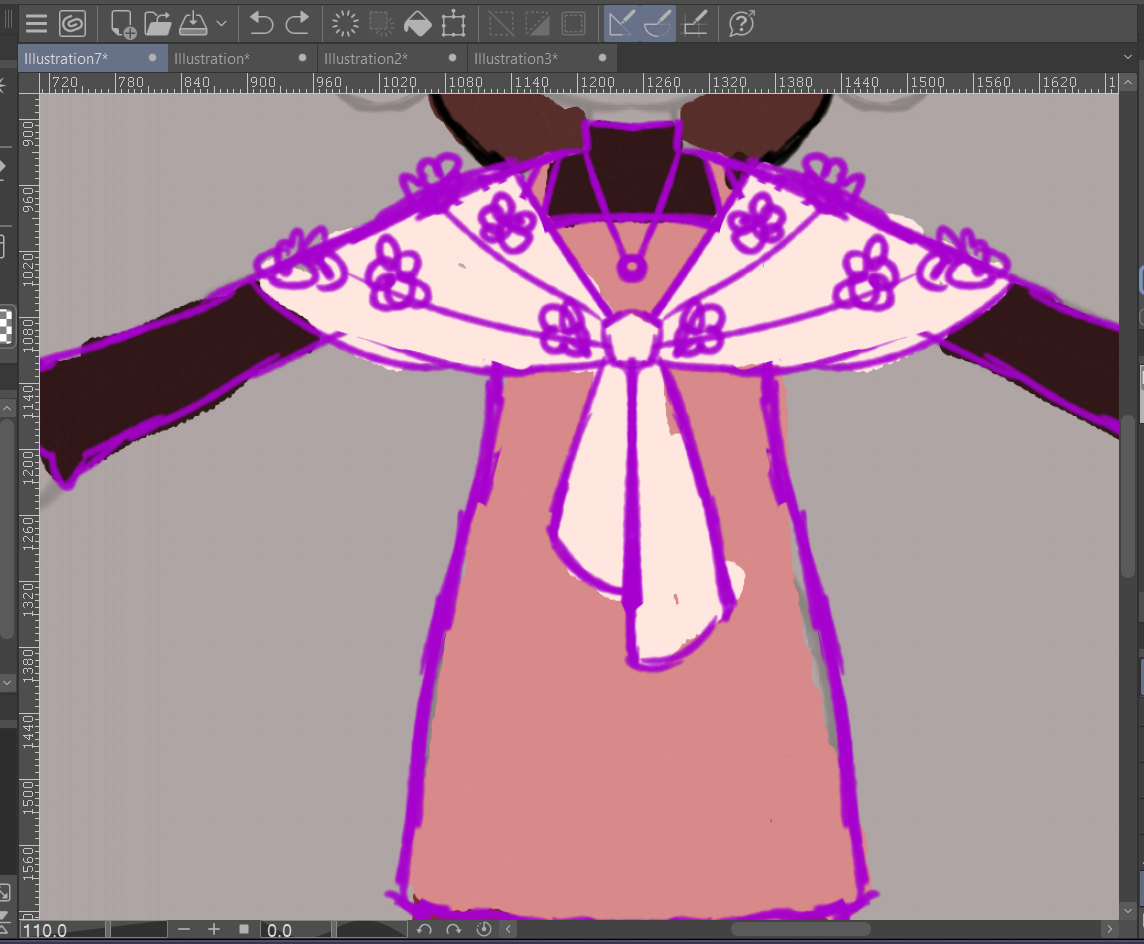Open Clip Studio support help icon
This screenshot has width=1144, height=944.
point(742,23)
